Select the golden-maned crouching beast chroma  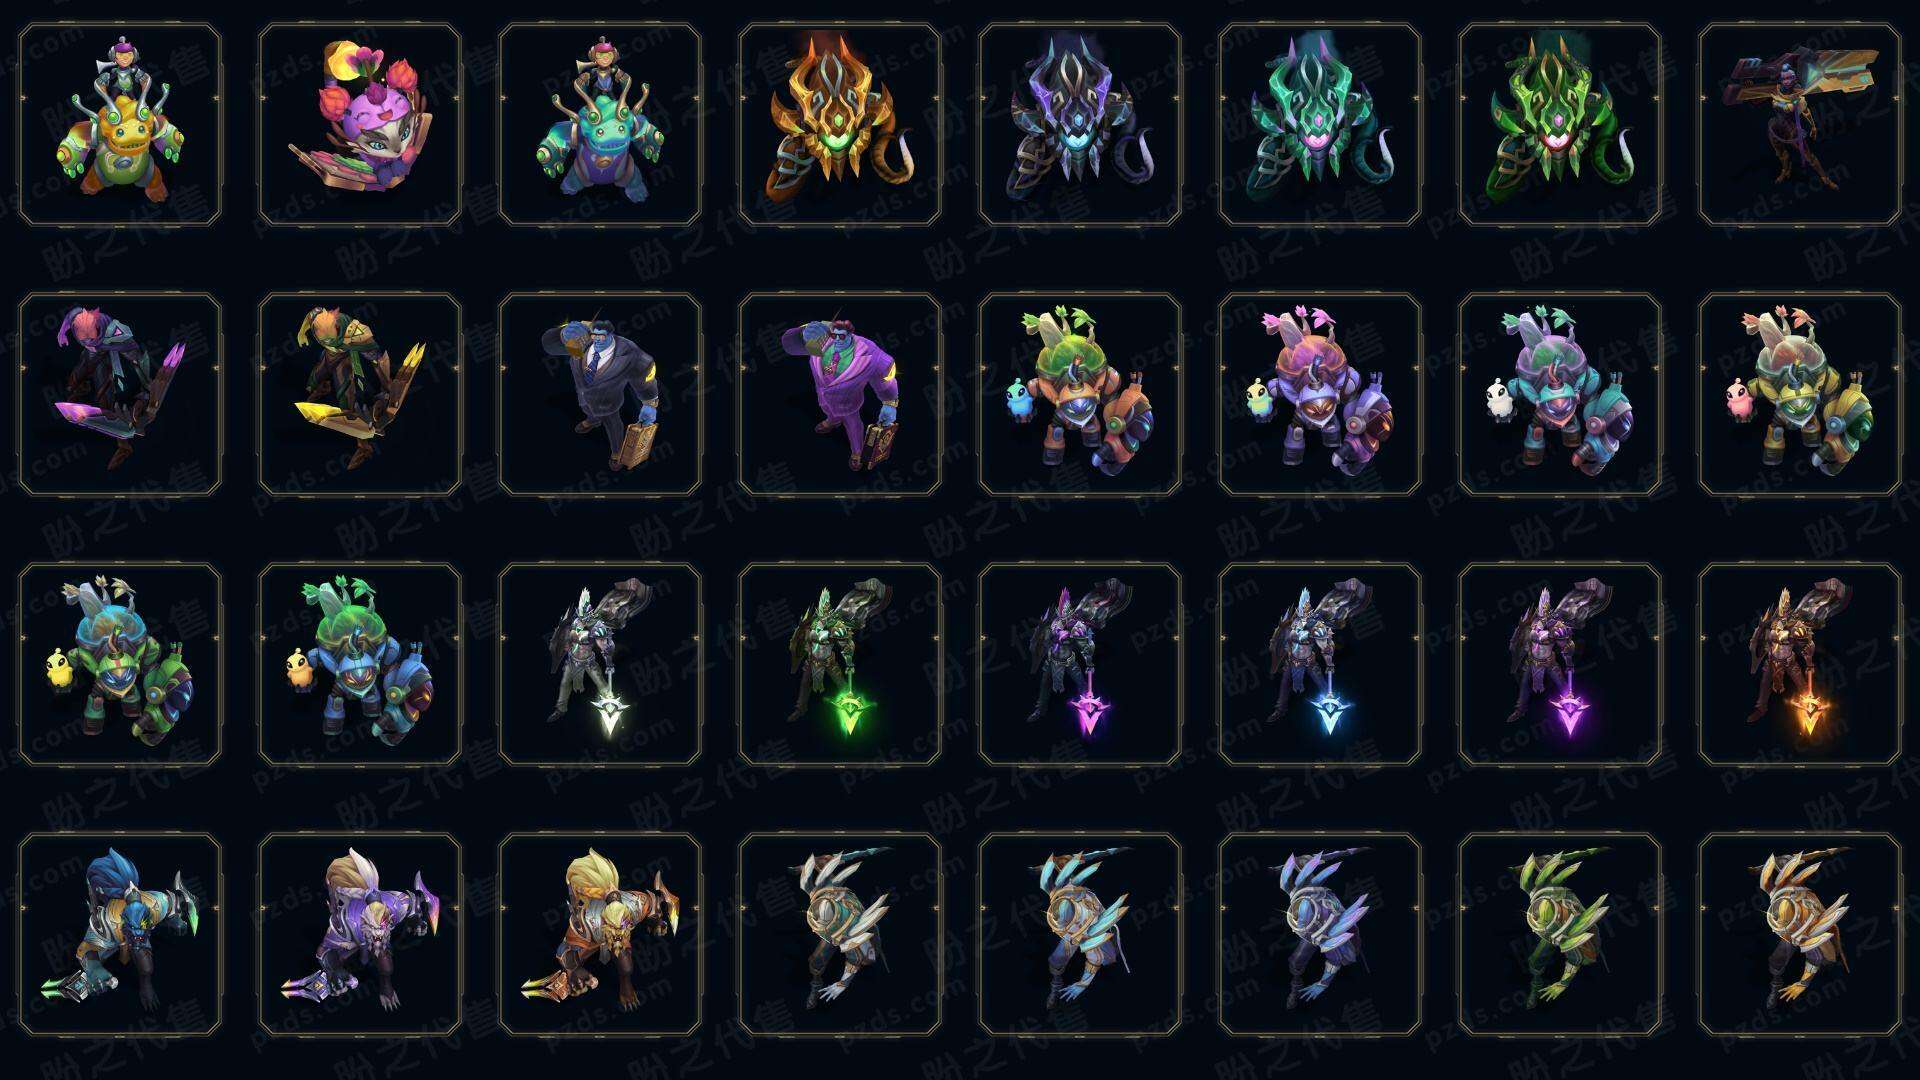pos(600,934)
